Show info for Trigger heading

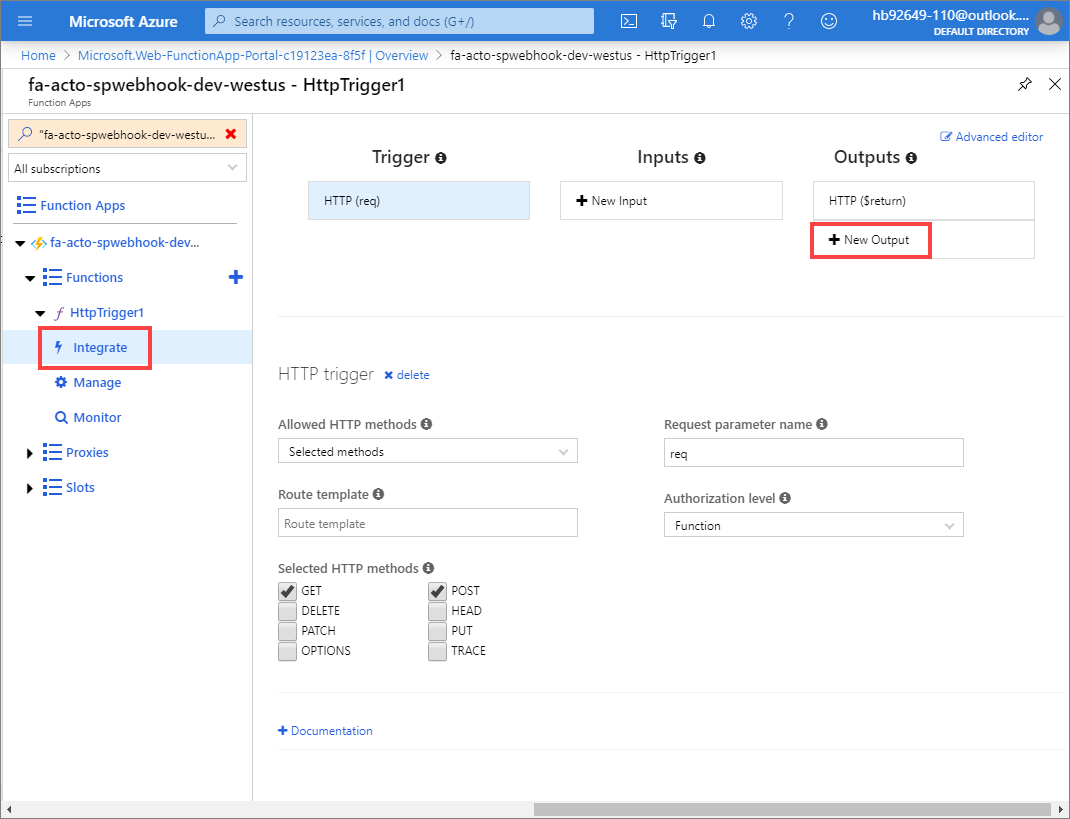click(x=441, y=158)
